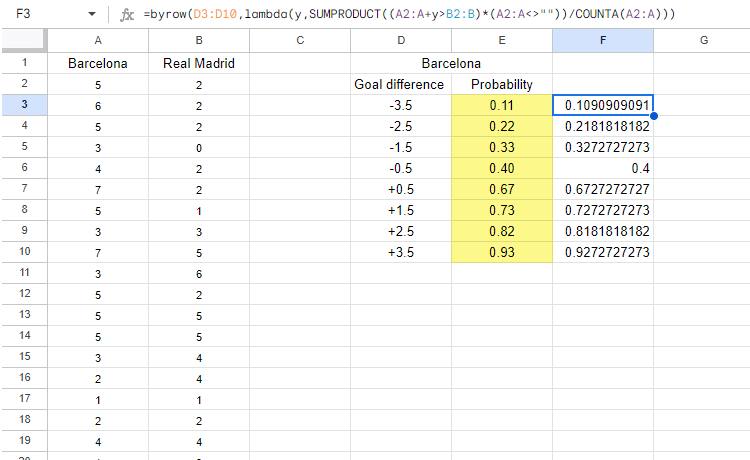Select cell B8 with value 1
Screen dimensions: 750x460
[199, 210]
